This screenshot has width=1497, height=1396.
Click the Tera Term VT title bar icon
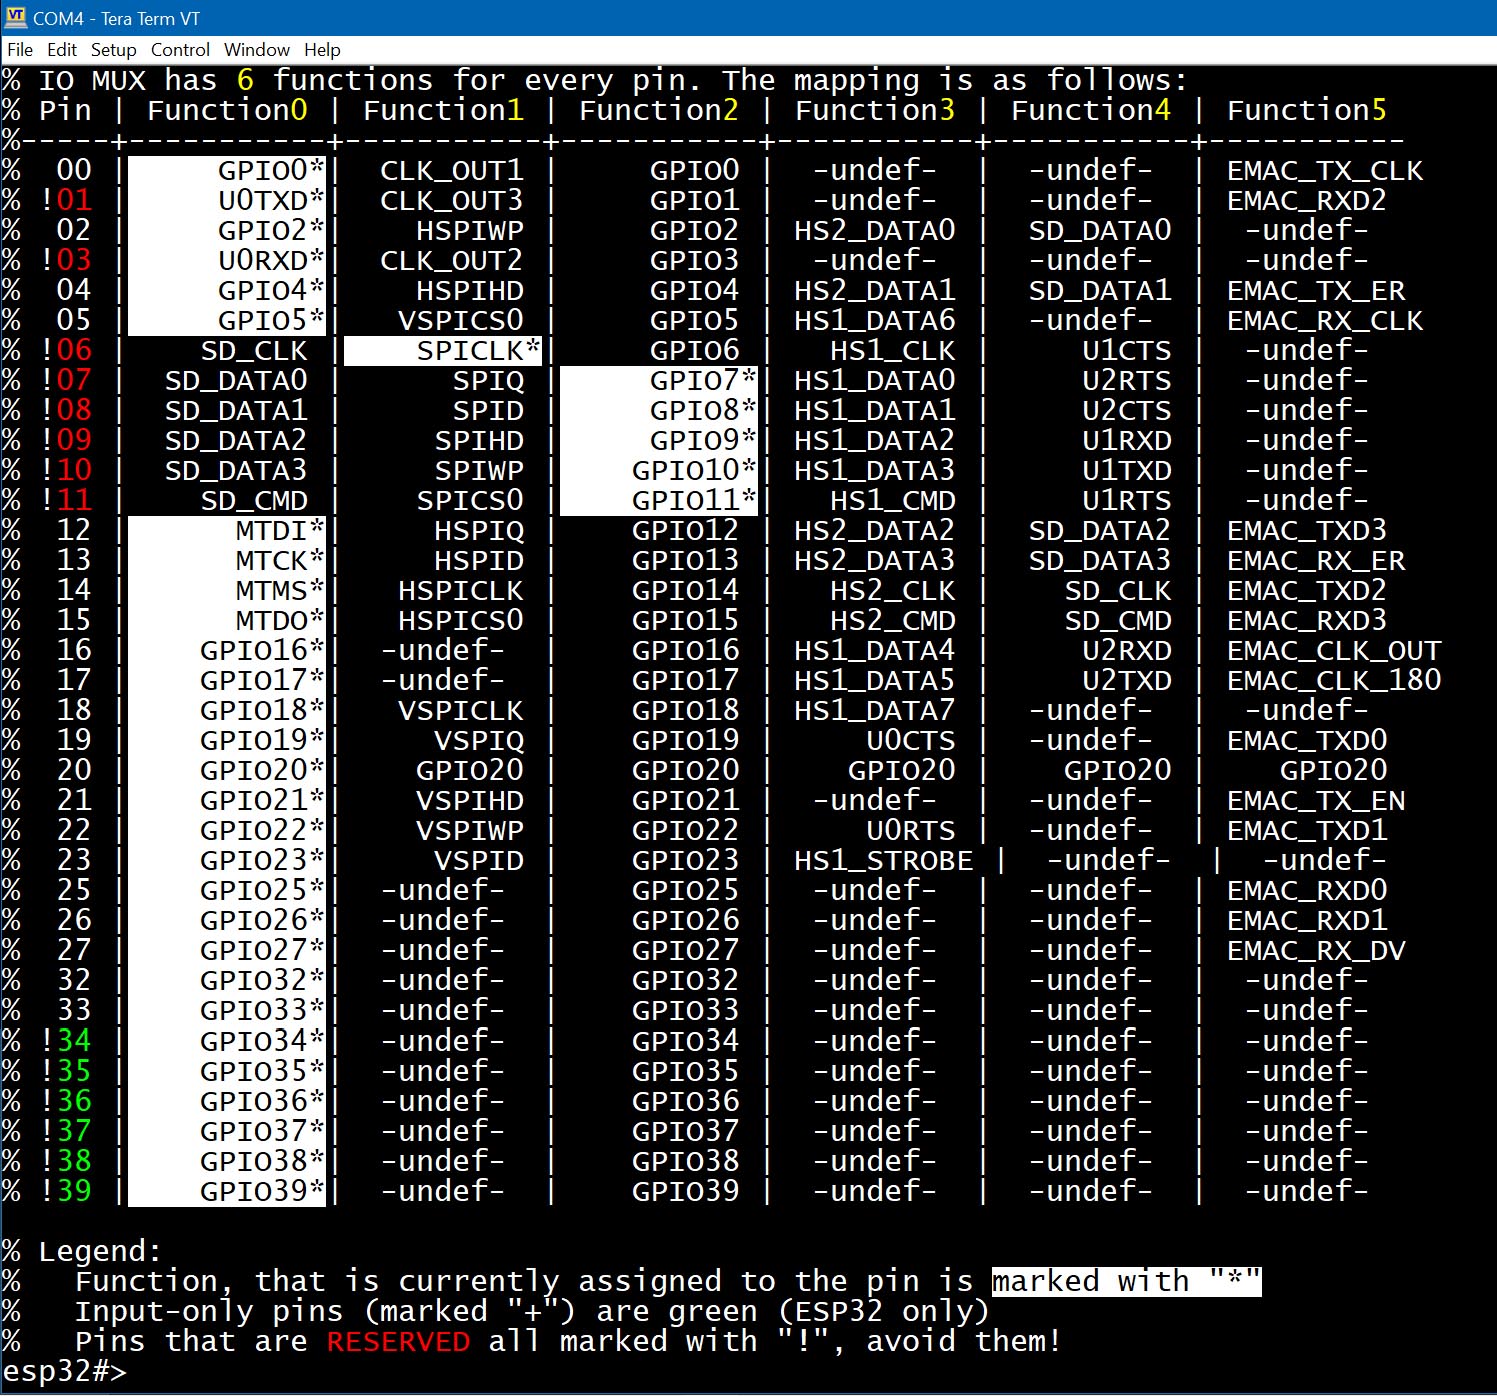click(x=16, y=18)
